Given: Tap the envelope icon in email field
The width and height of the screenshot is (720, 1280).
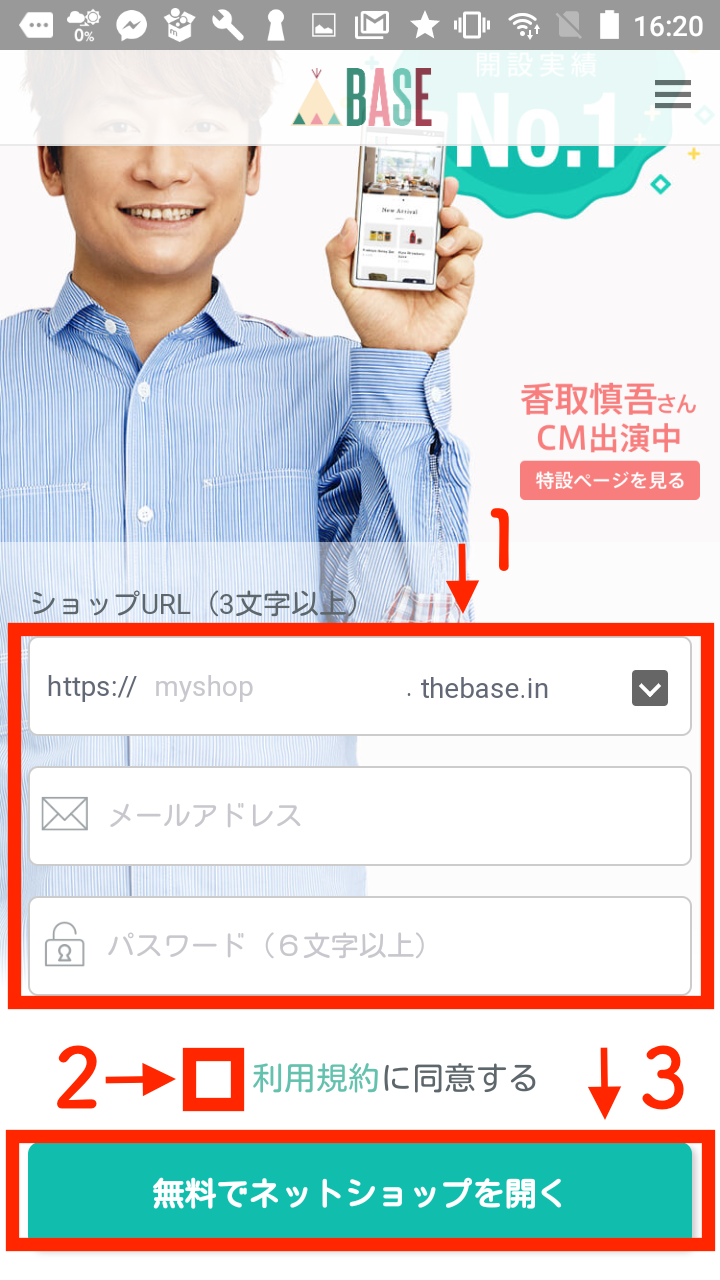Looking at the screenshot, I should [x=65, y=815].
